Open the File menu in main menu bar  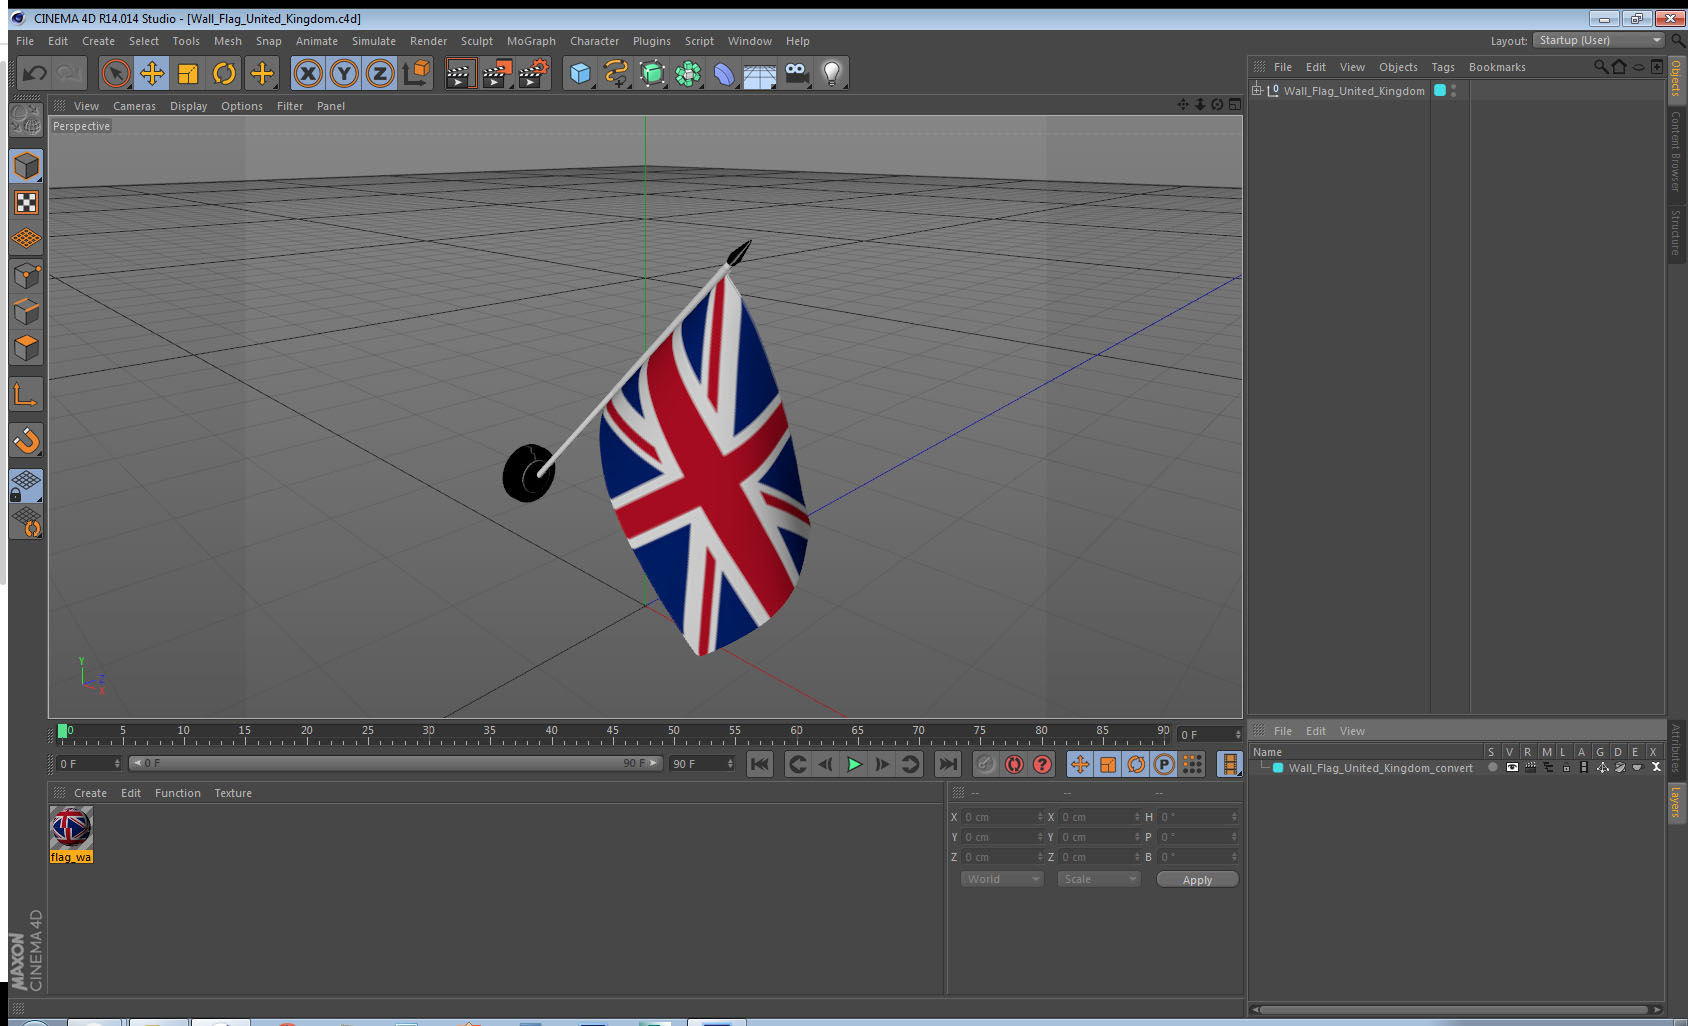[25, 41]
